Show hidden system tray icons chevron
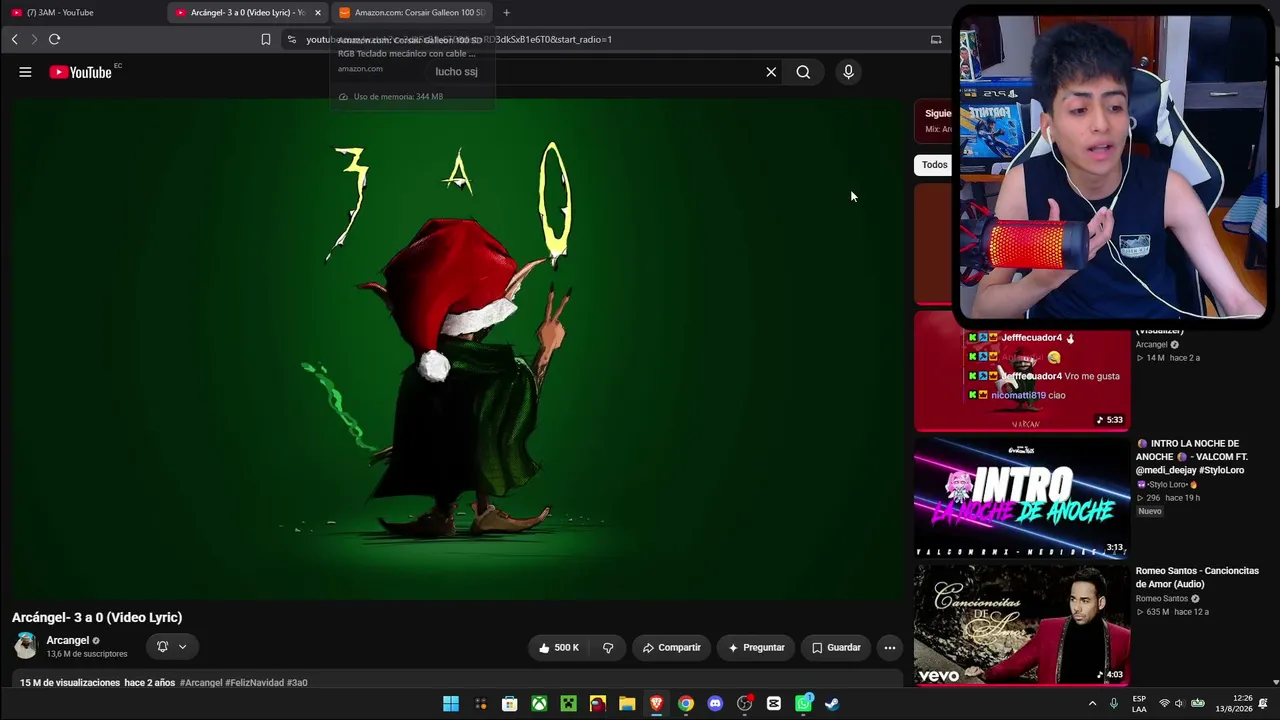The width and height of the screenshot is (1280, 720). (1092, 704)
